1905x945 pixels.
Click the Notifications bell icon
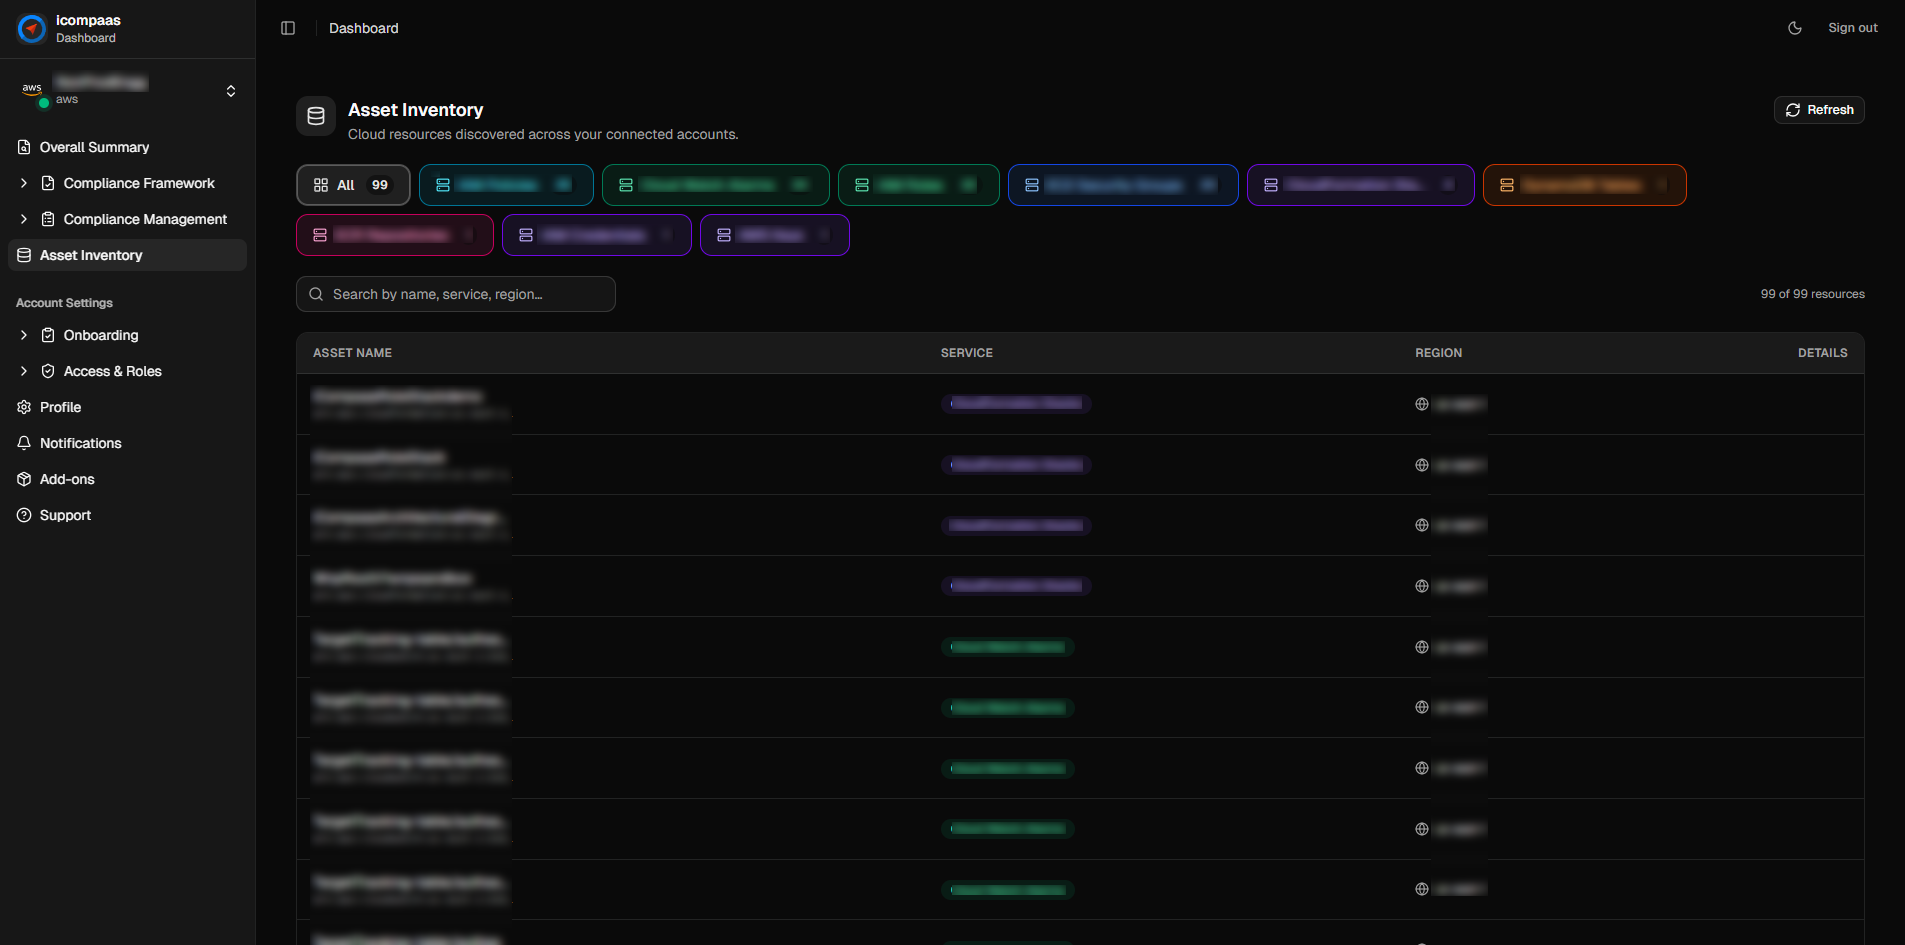point(24,443)
